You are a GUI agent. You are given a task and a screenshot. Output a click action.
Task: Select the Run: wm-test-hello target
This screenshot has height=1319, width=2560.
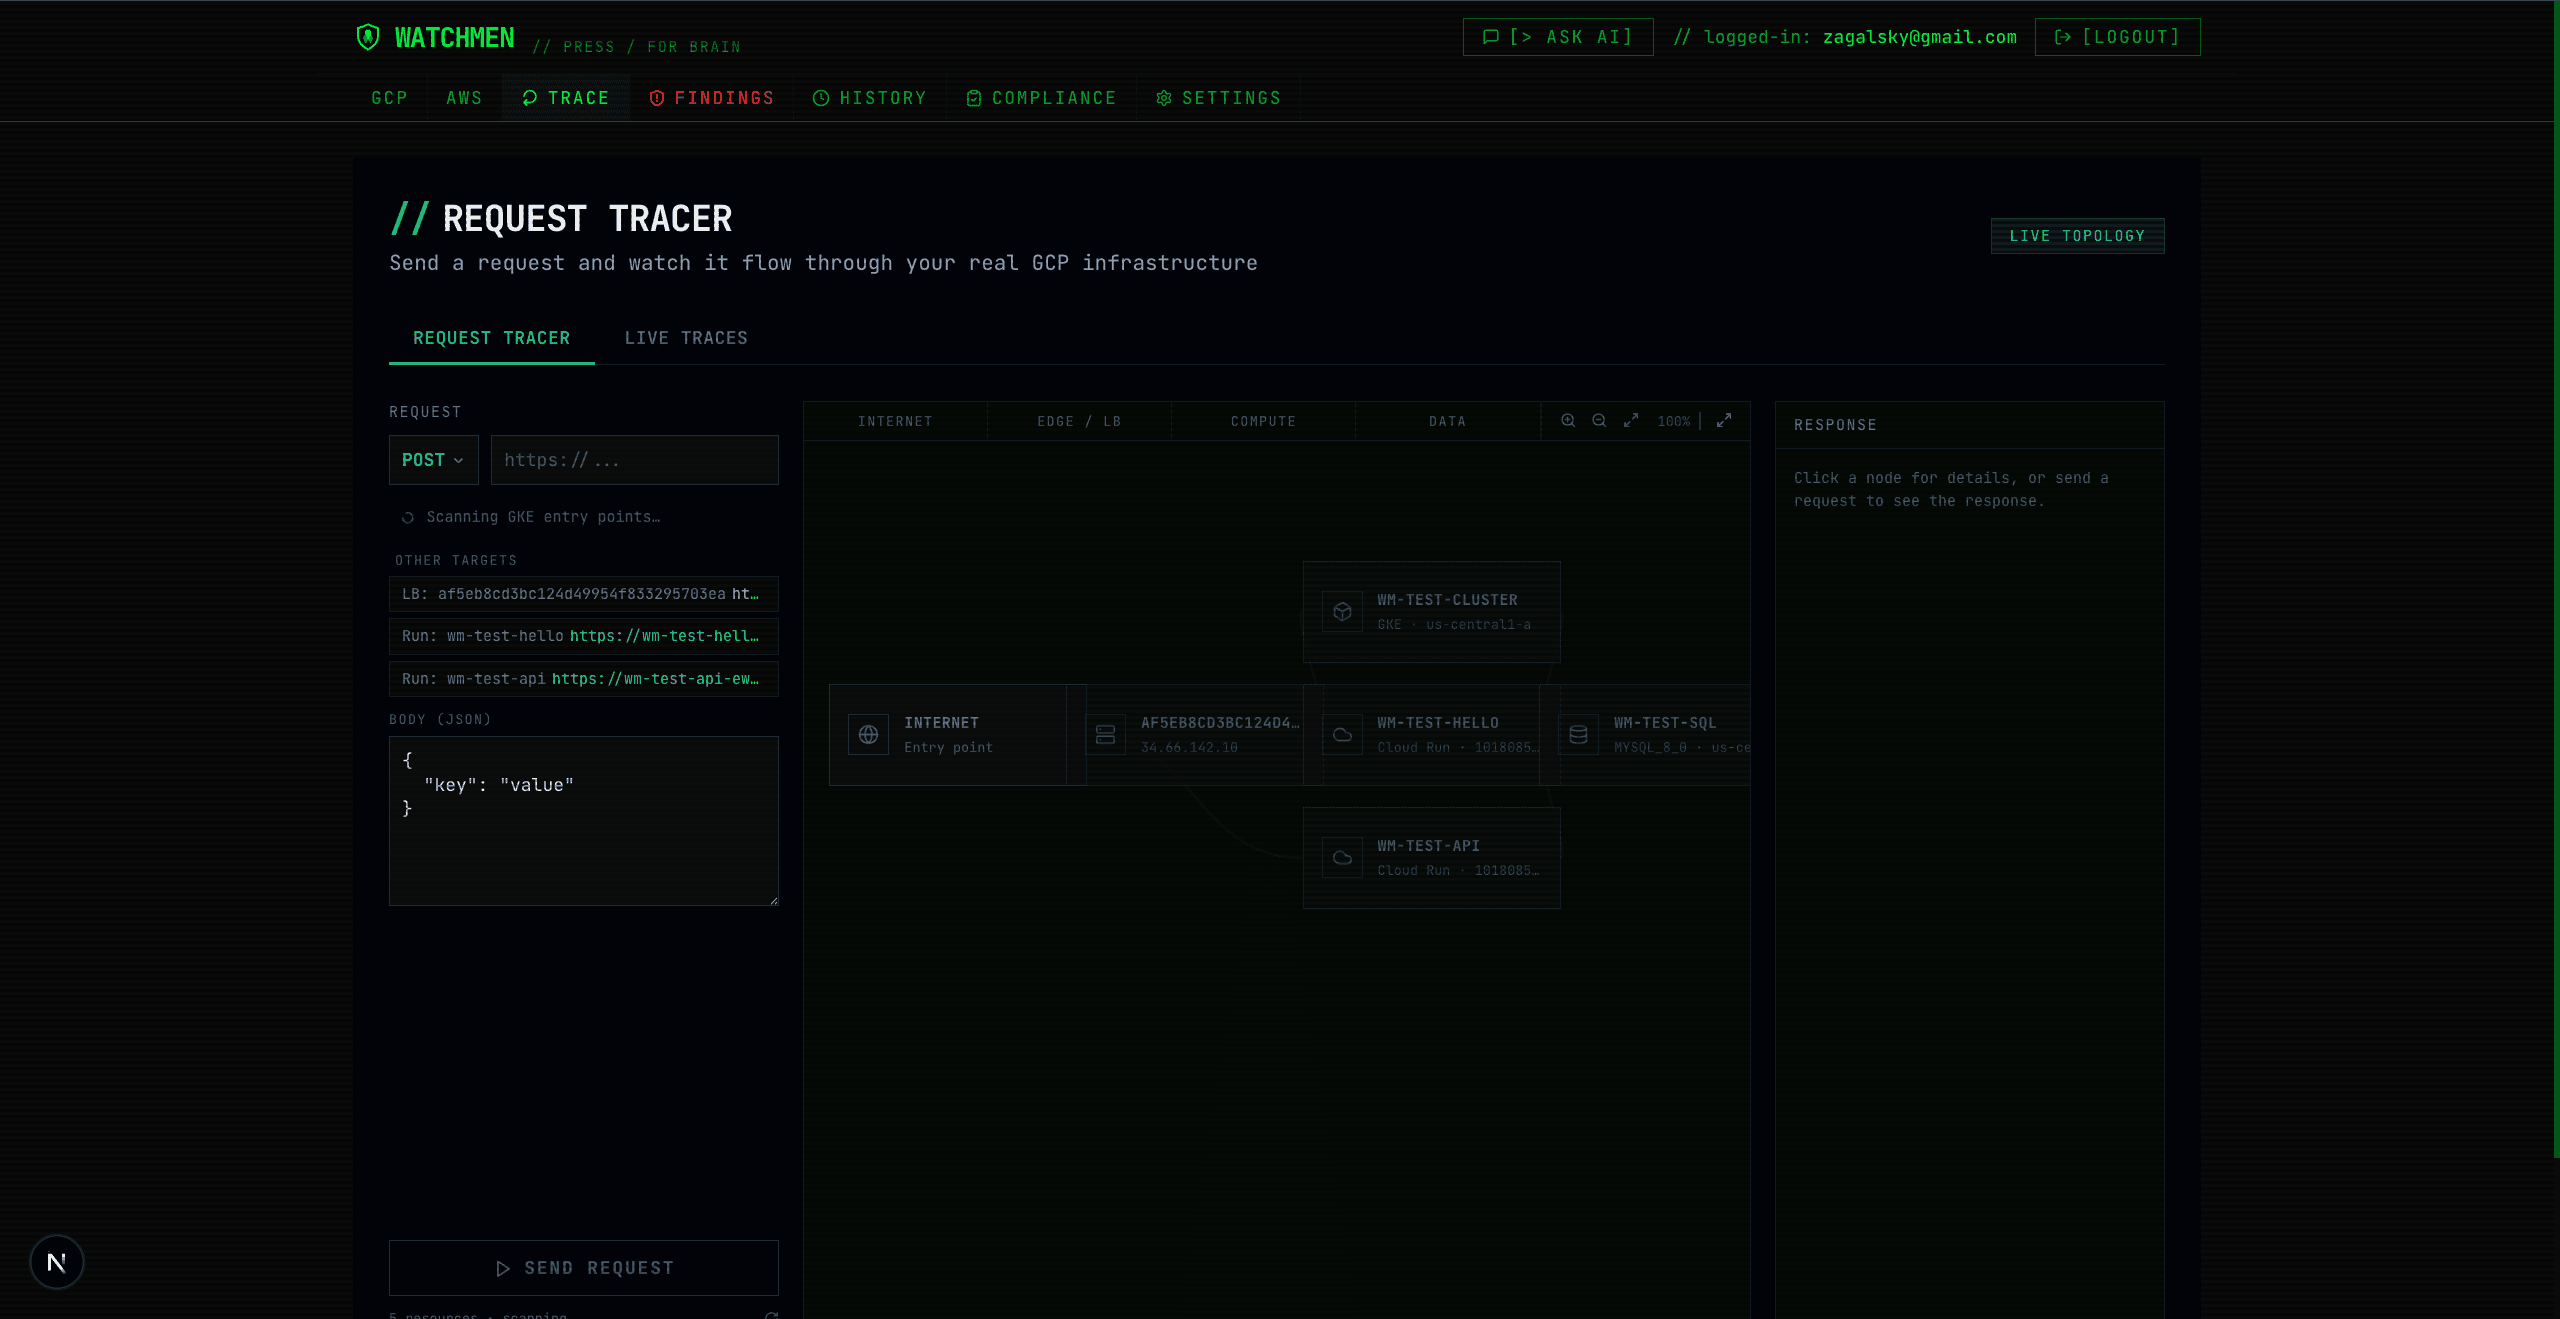point(584,636)
